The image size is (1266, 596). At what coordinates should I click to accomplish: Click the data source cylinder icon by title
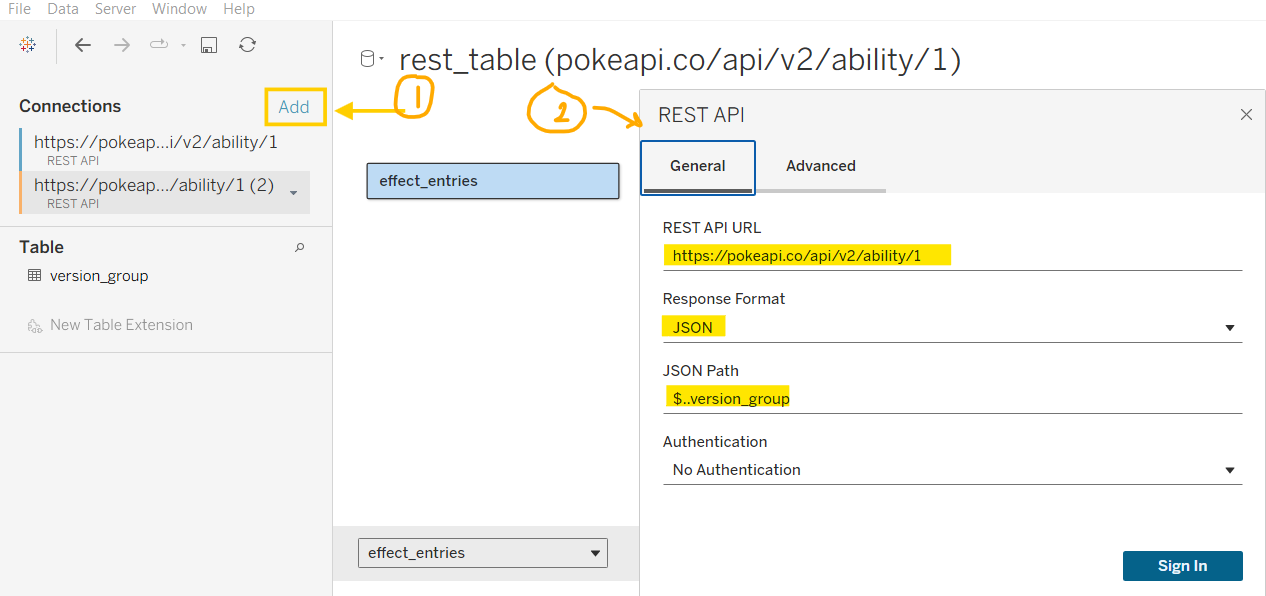368,60
